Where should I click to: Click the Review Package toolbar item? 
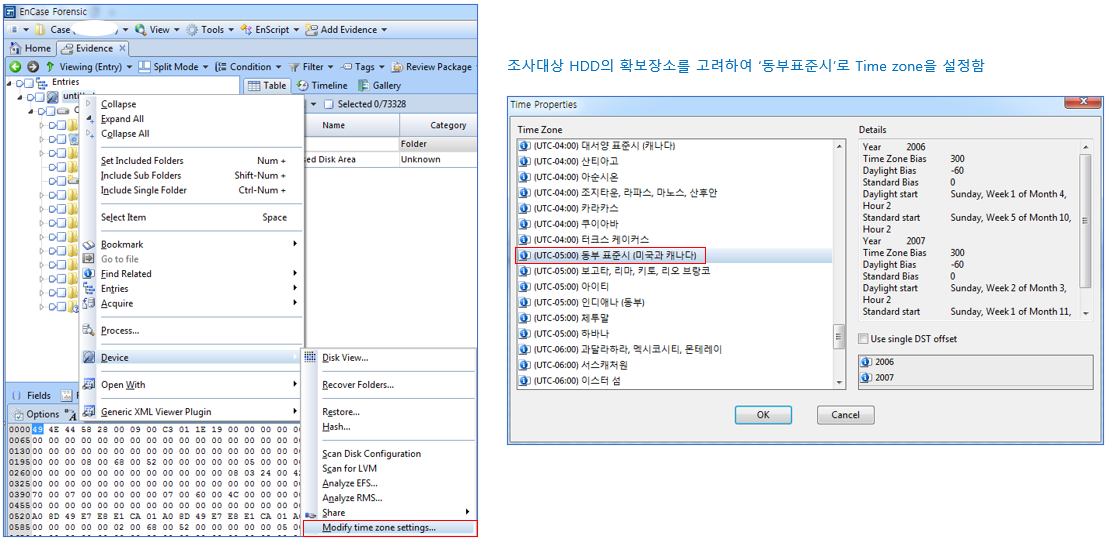click(x=431, y=66)
